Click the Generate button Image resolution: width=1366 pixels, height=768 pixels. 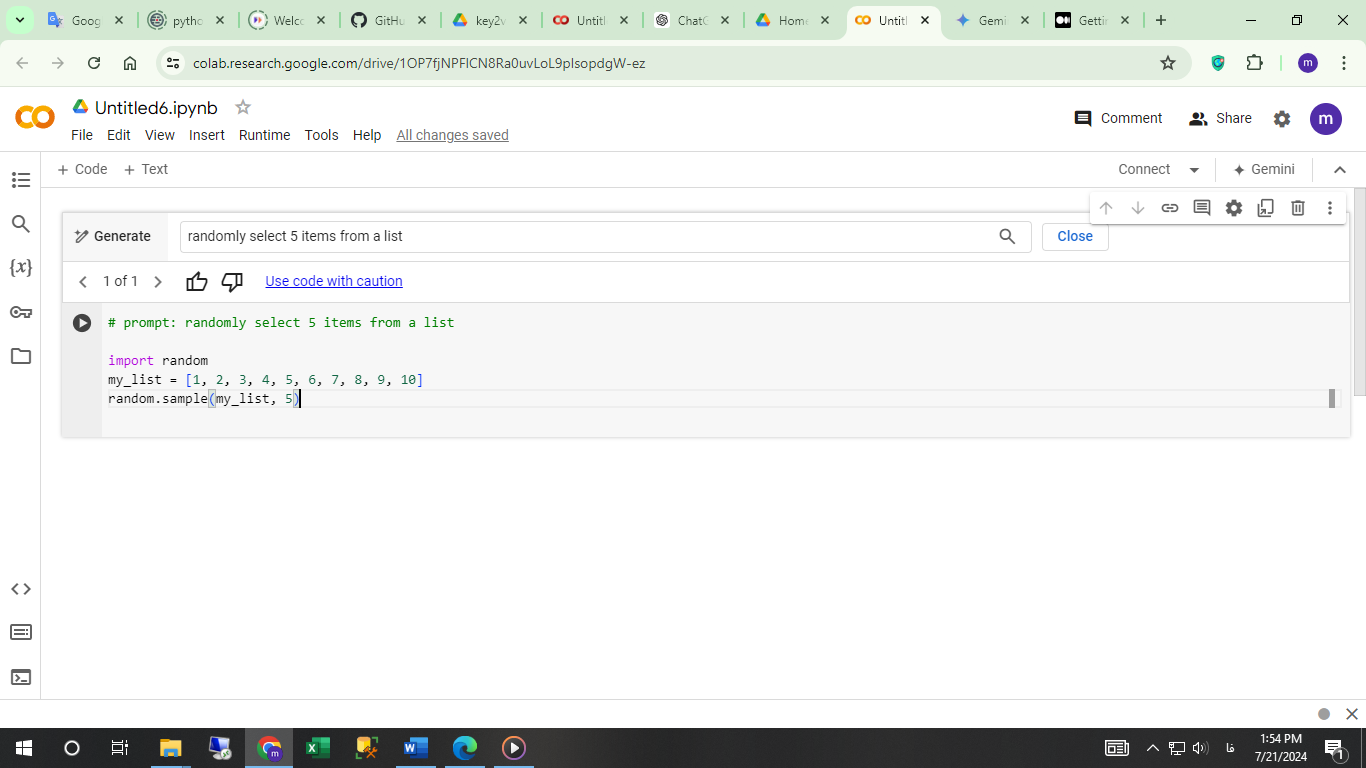113,237
